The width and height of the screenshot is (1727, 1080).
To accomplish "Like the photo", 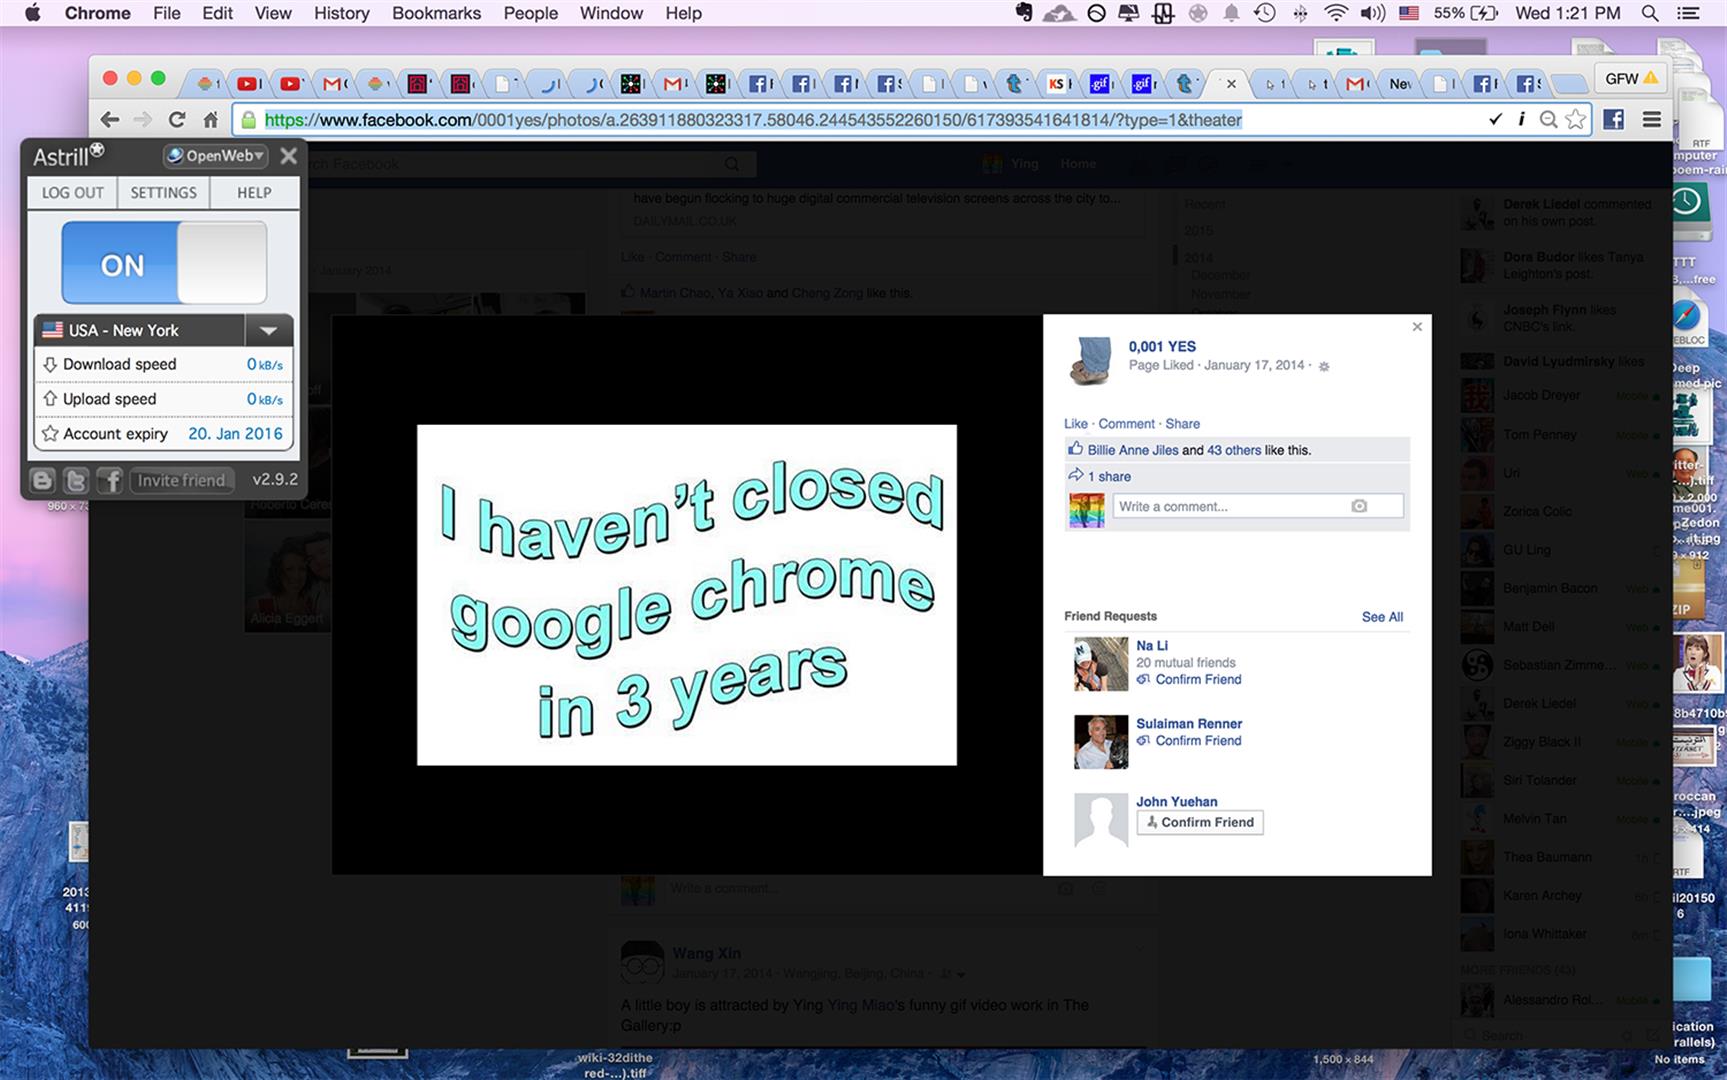I will (x=1075, y=424).
